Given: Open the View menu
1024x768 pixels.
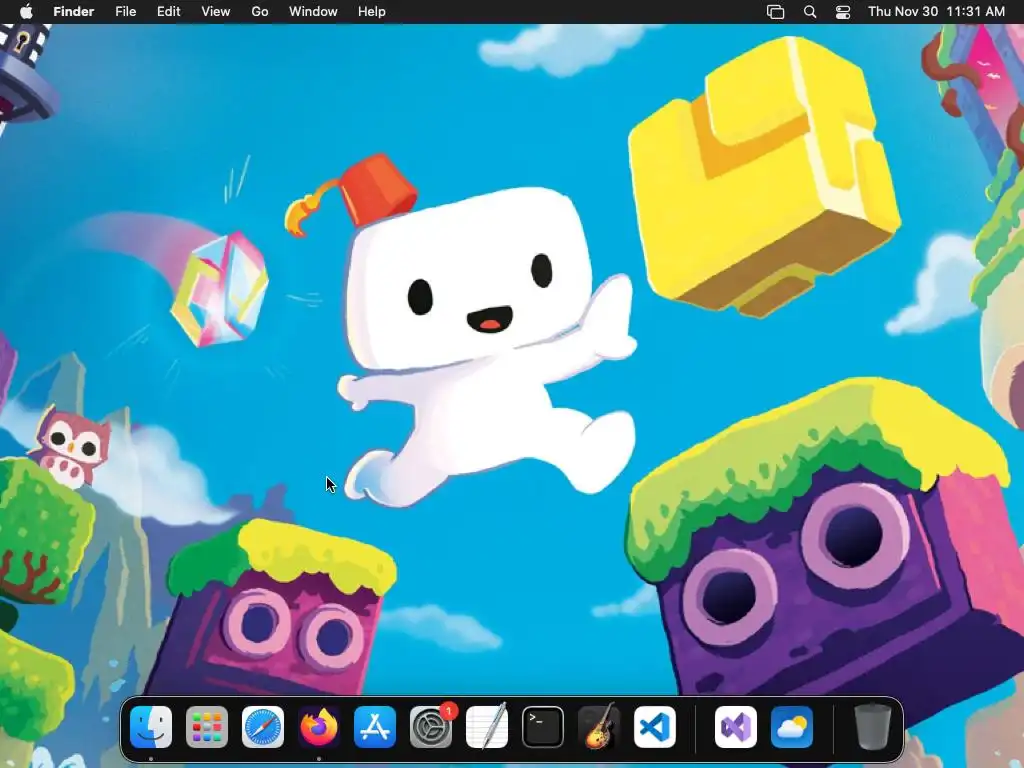Looking at the screenshot, I should (x=216, y=12).
